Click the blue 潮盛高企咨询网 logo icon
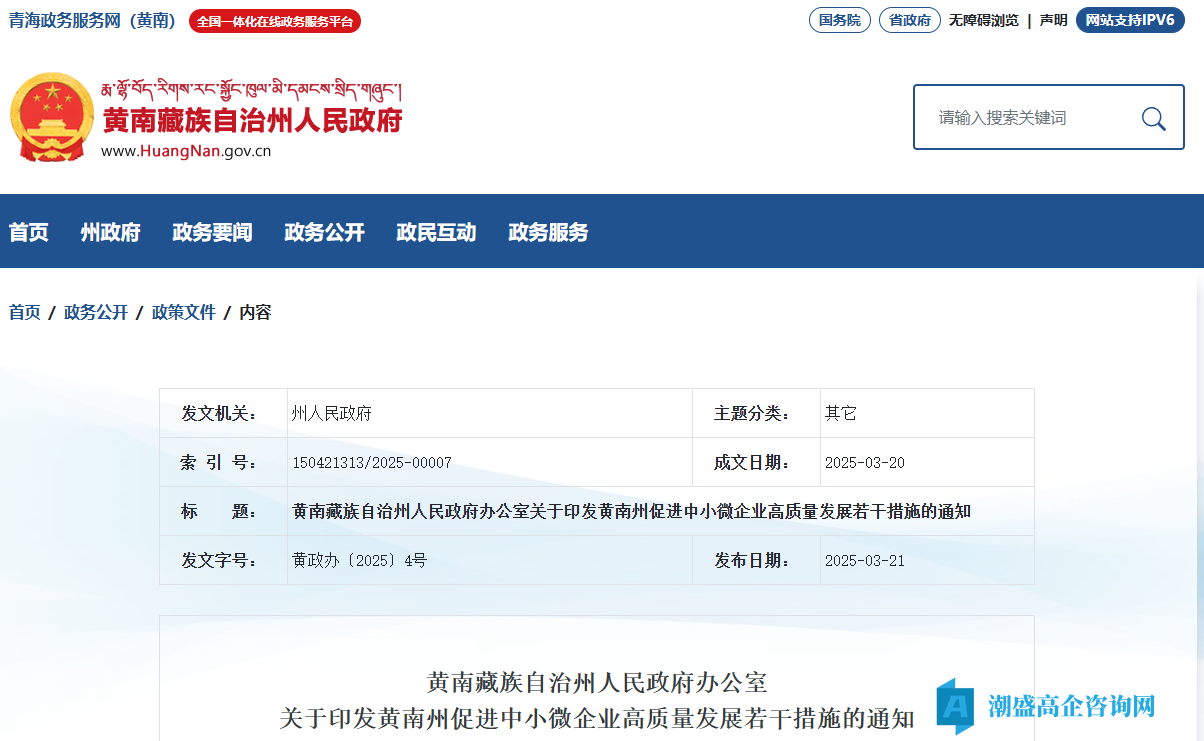1204x741 pixels. 955,706
